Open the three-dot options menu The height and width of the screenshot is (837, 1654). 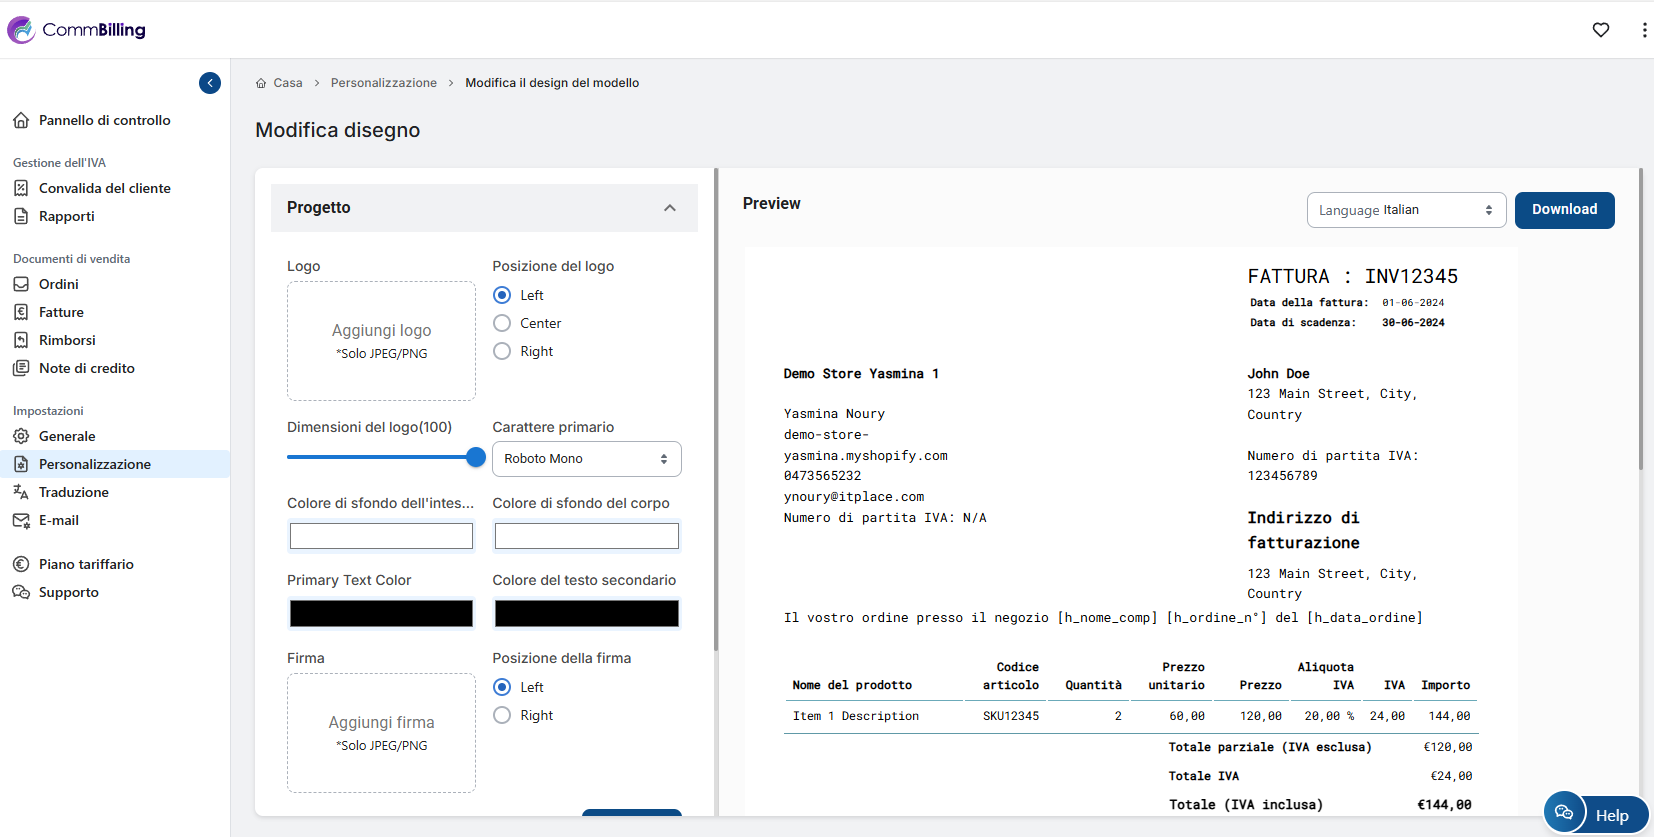click(1644, 30)
